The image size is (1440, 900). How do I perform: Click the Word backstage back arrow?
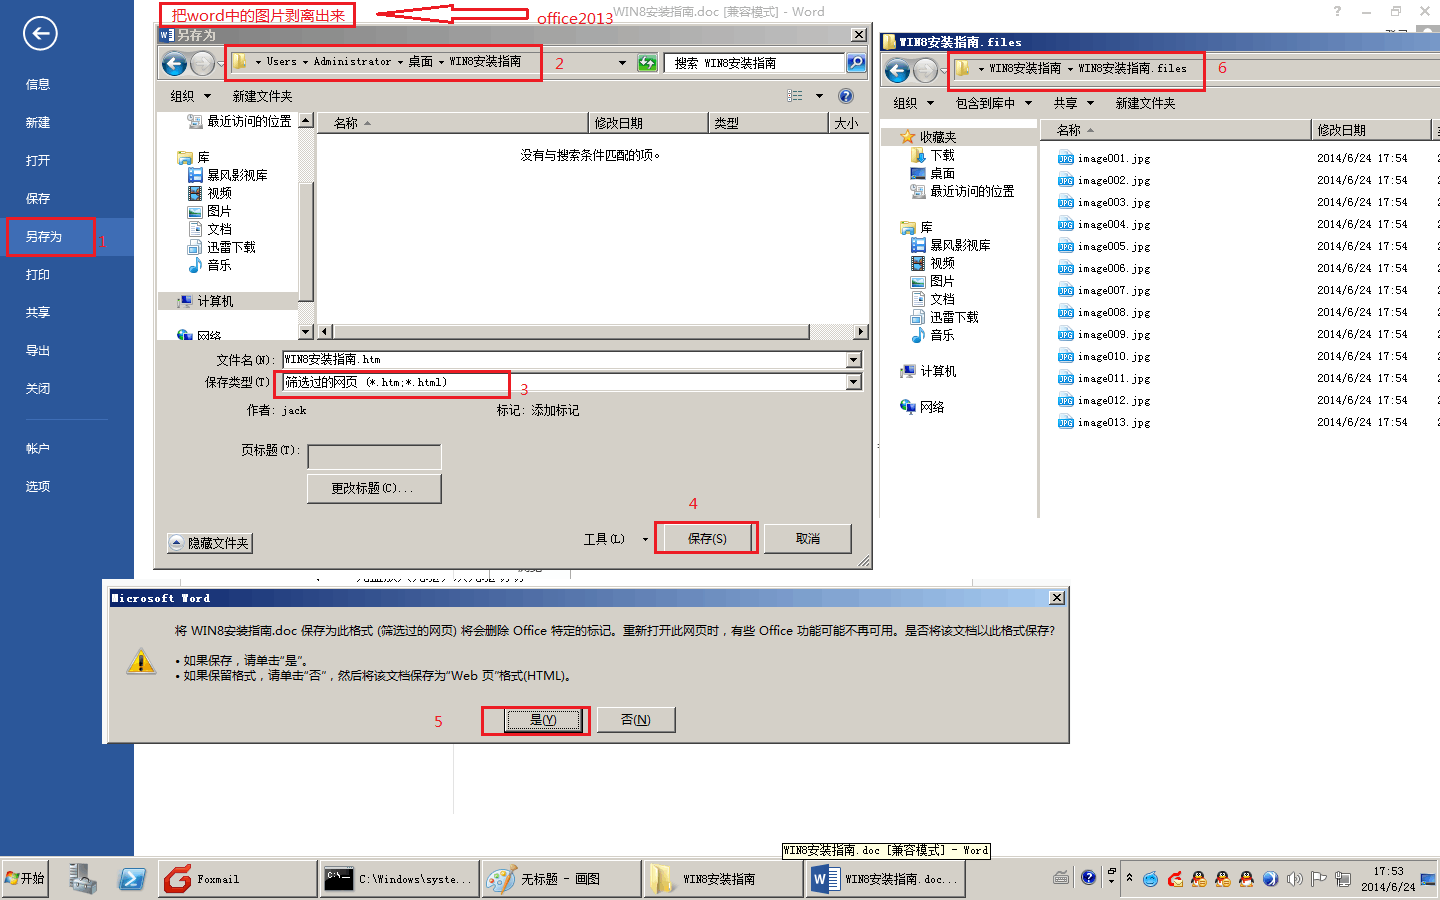[40, 33]
